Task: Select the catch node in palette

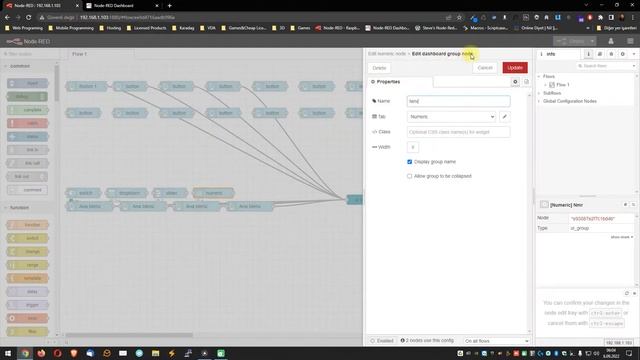Action: (28, 123)
